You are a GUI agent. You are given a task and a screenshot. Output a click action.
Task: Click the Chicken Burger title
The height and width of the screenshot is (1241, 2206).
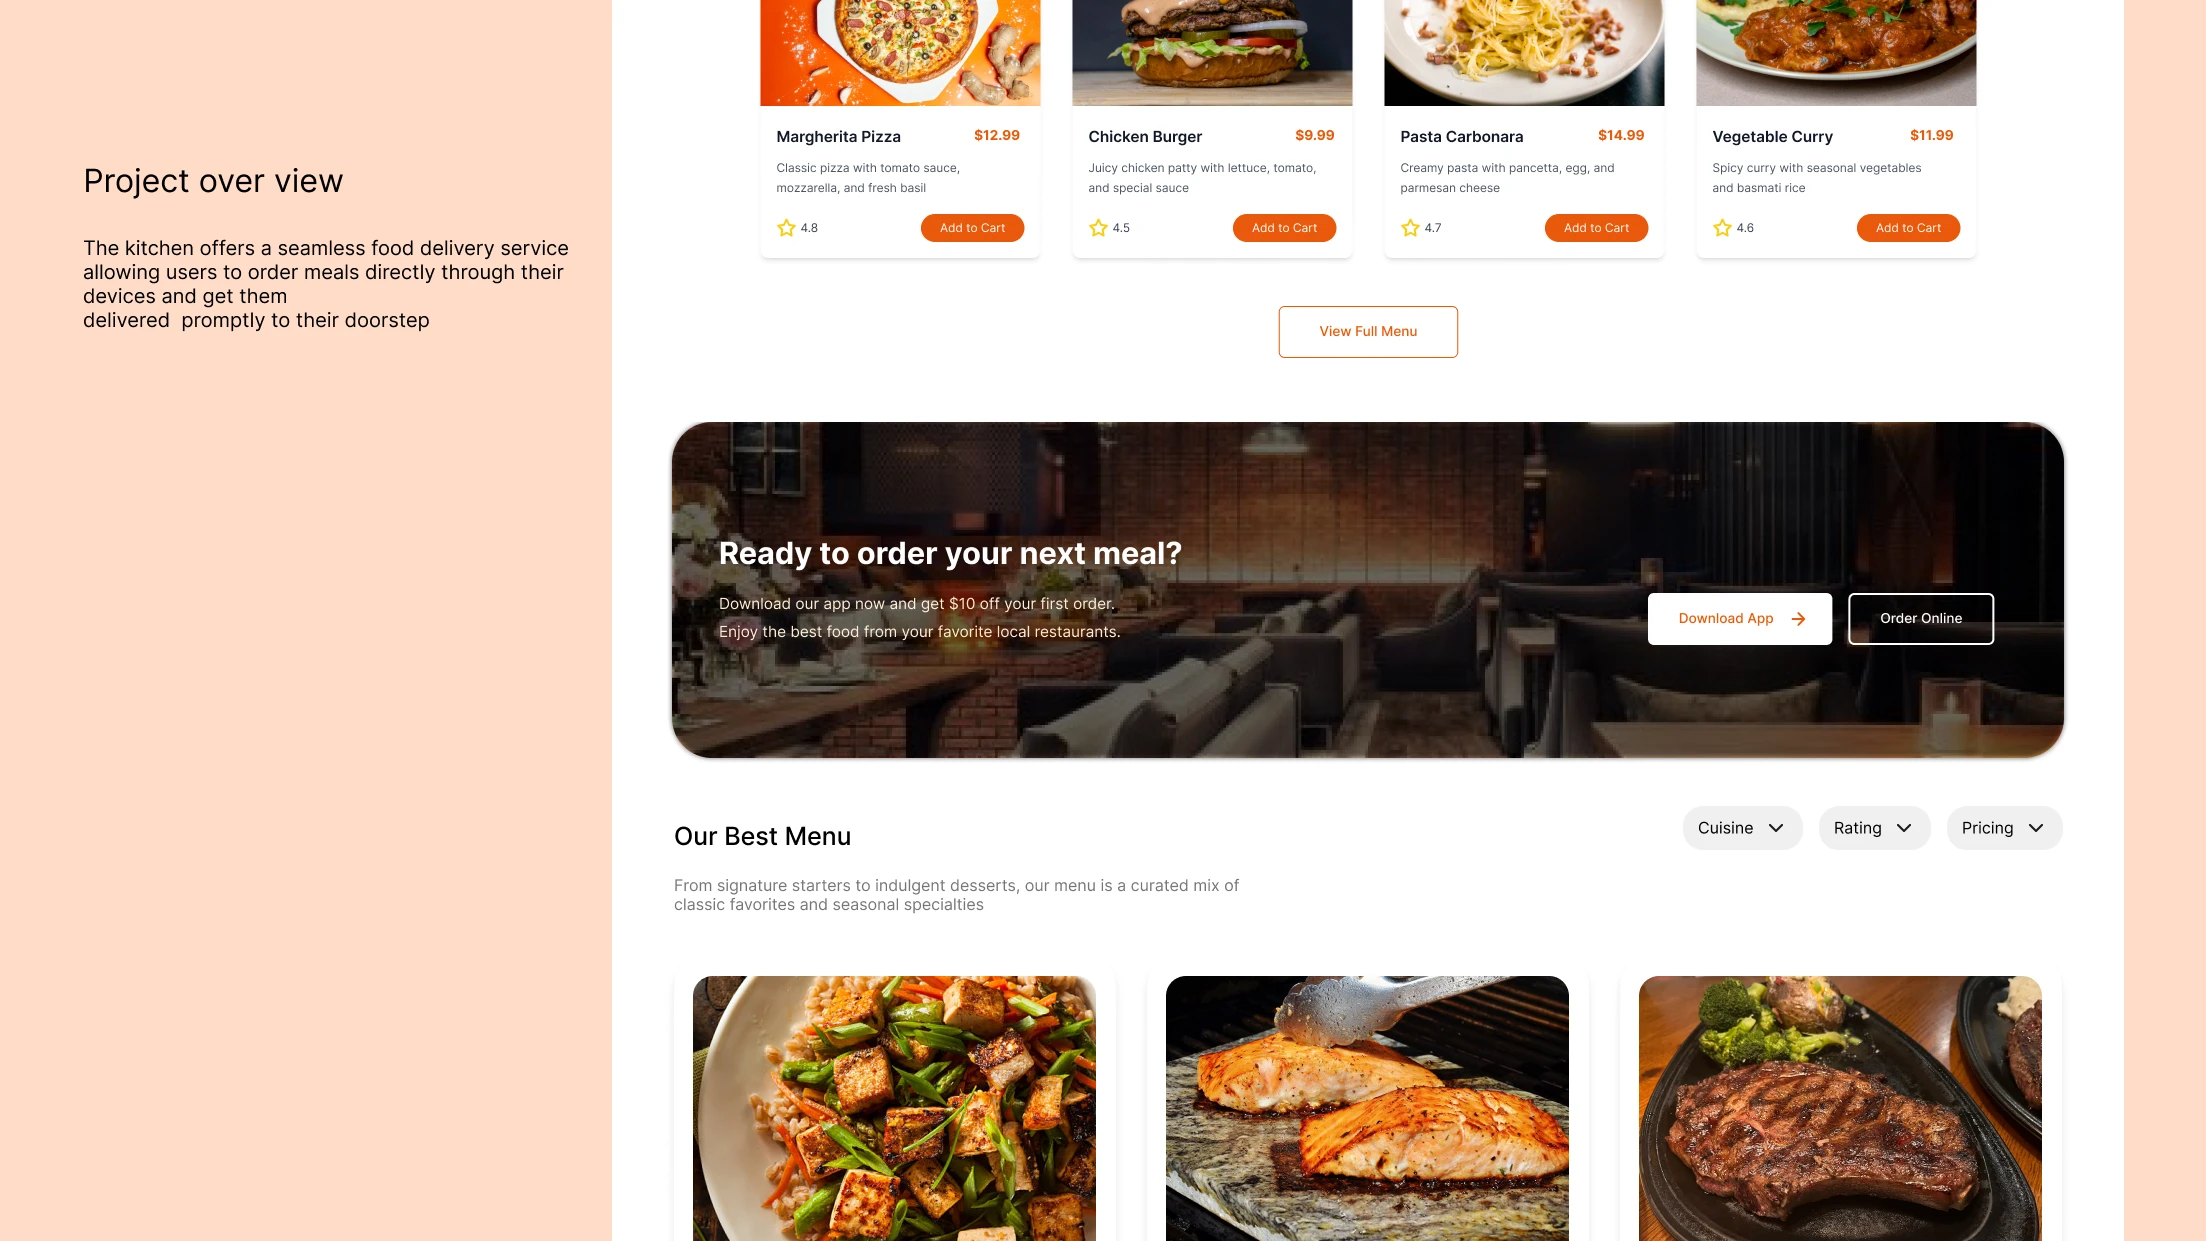tap(1145, 137)
